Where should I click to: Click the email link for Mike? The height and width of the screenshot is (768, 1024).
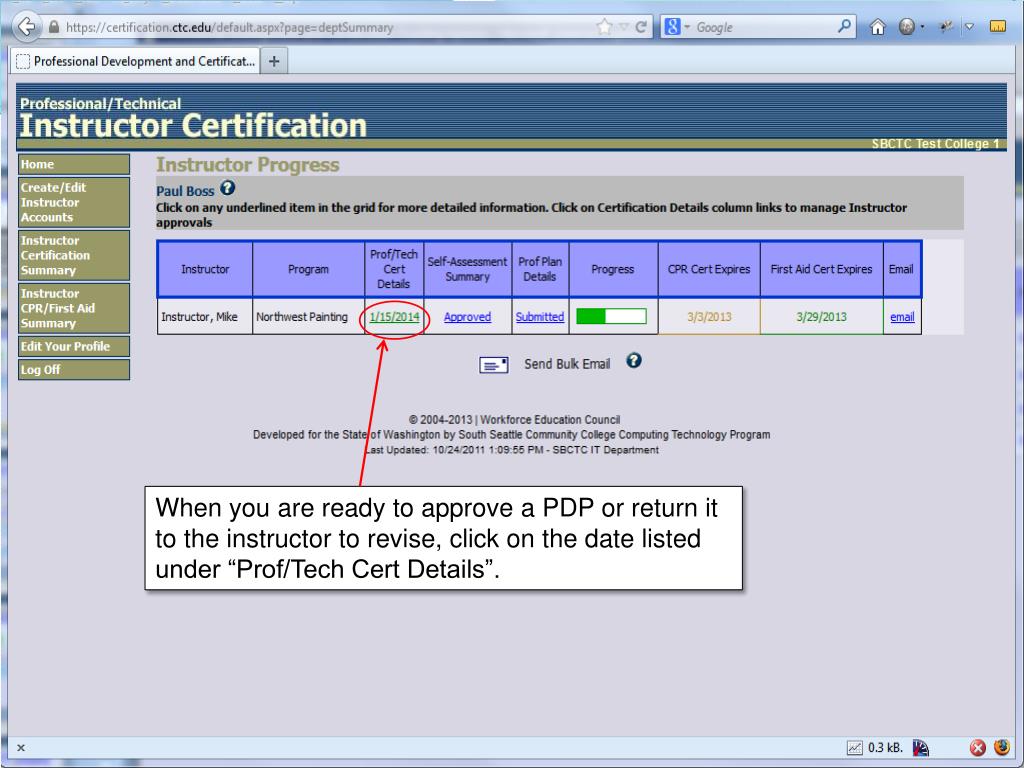click(902, 317)
